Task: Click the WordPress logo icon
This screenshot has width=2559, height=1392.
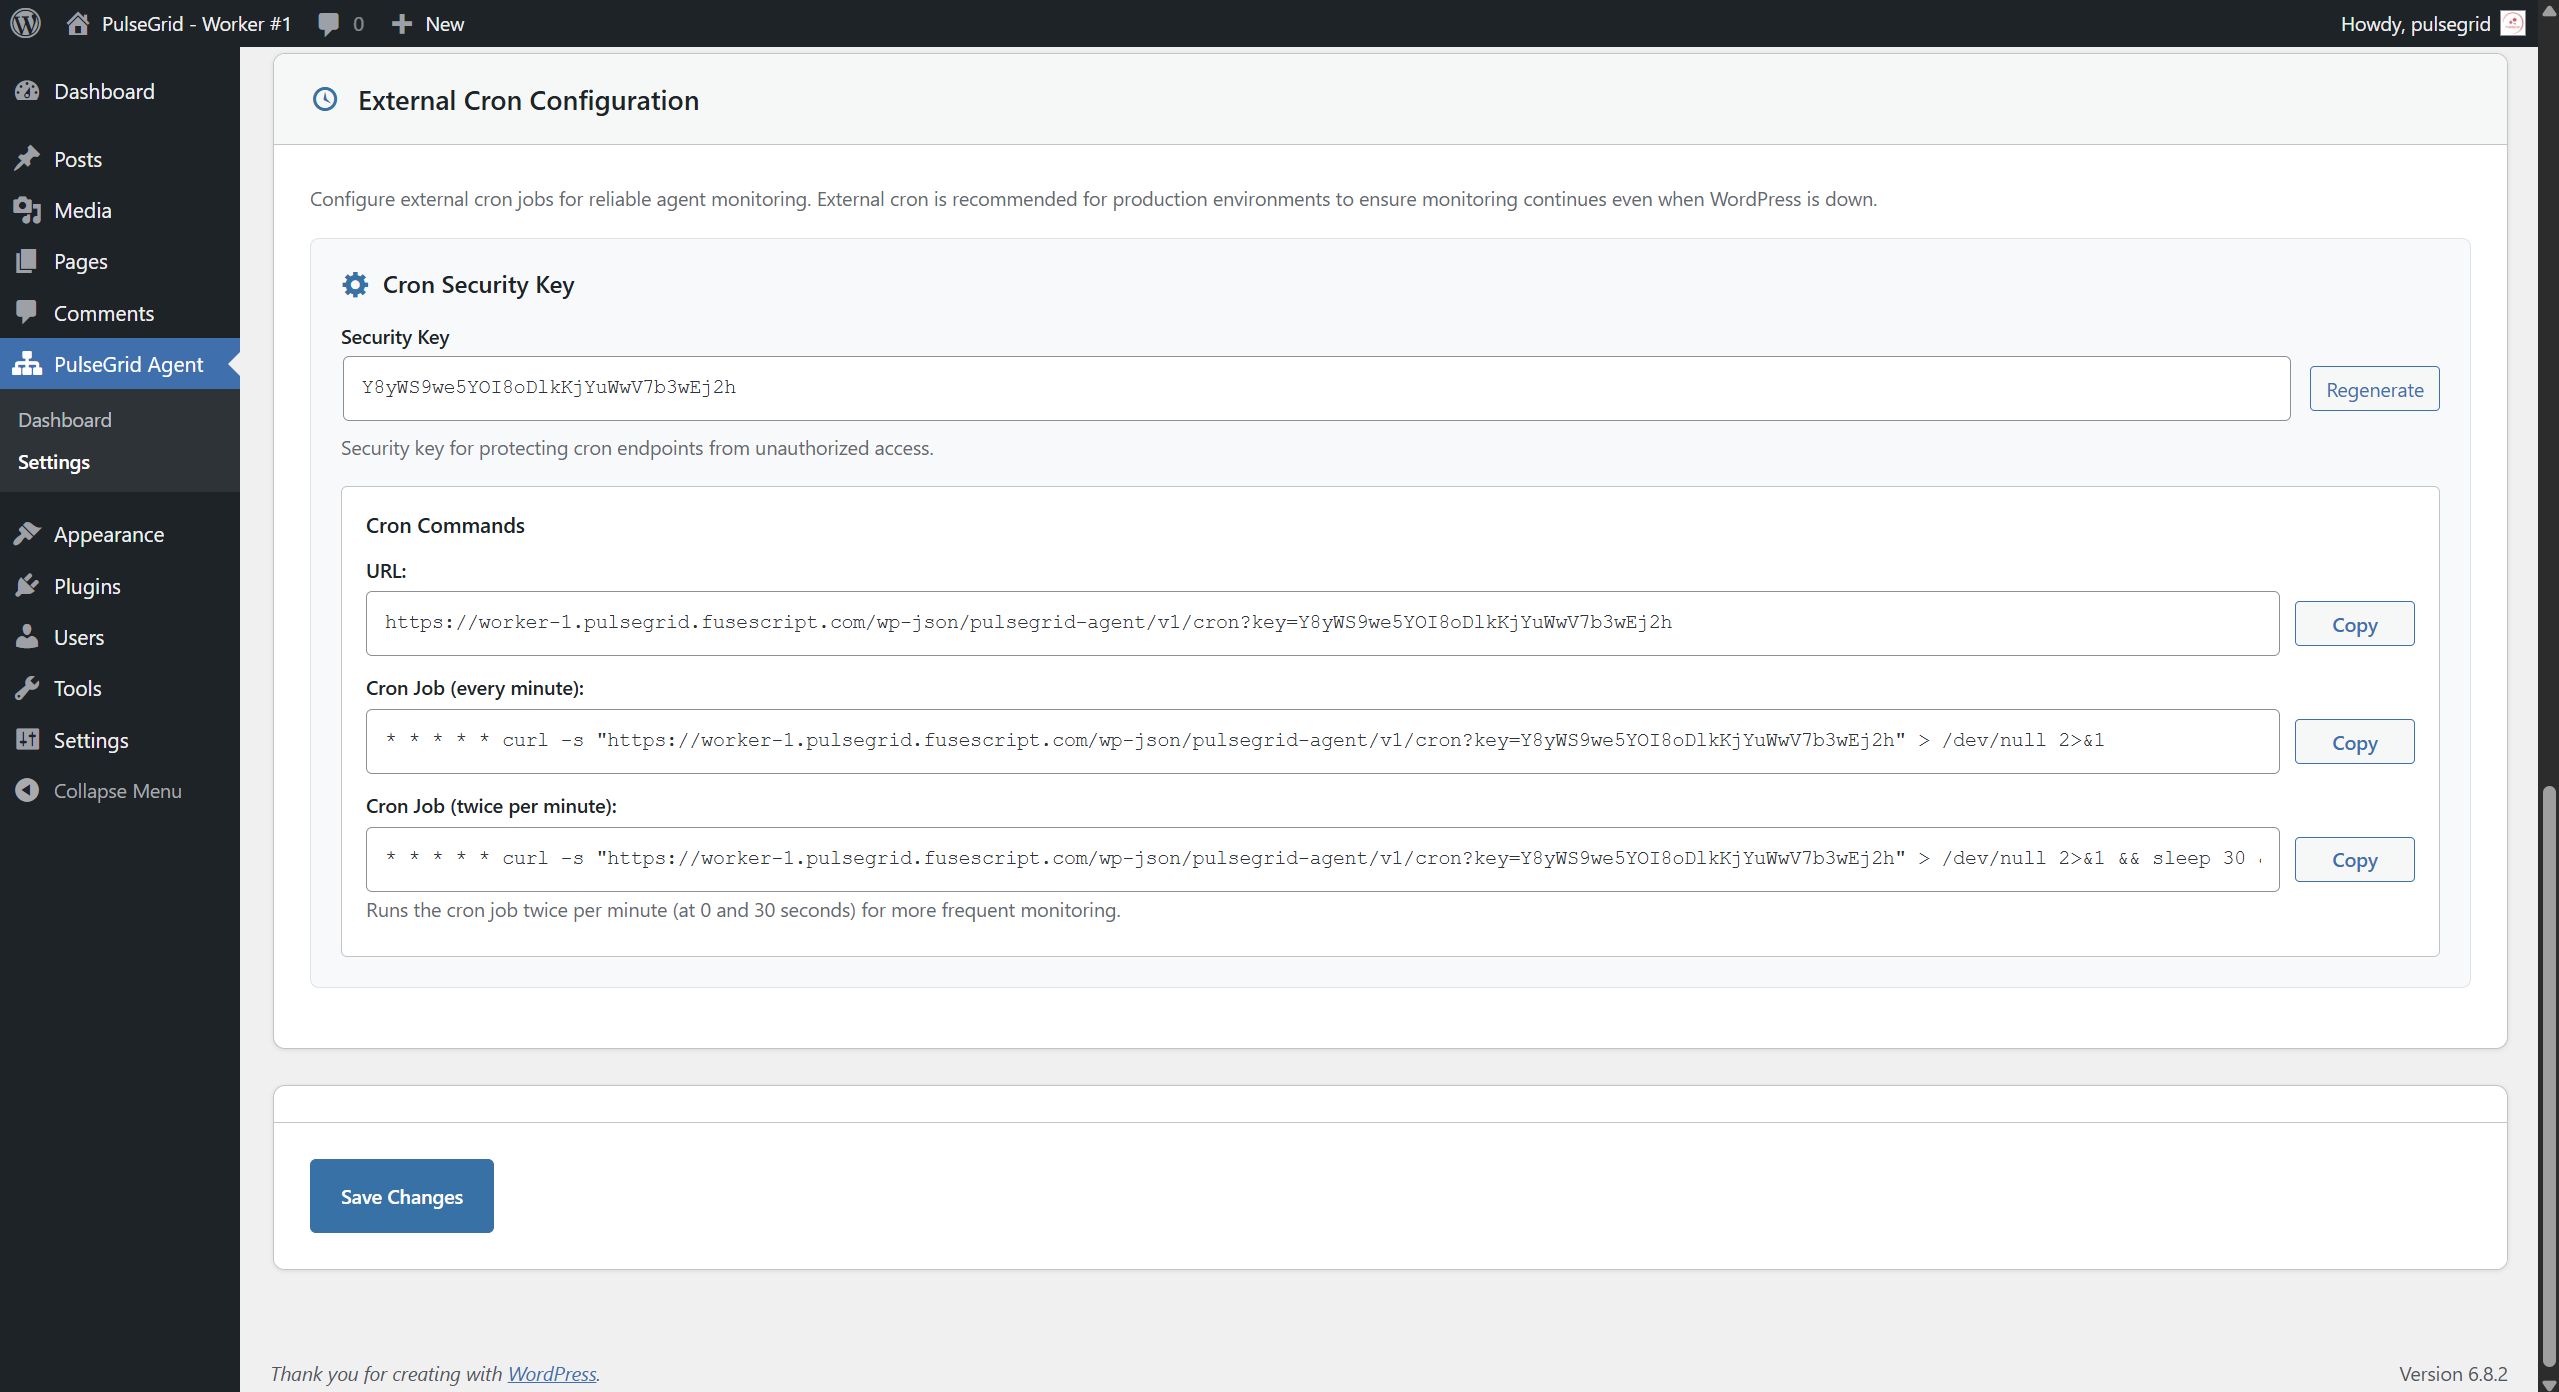Action: [26, 23]
